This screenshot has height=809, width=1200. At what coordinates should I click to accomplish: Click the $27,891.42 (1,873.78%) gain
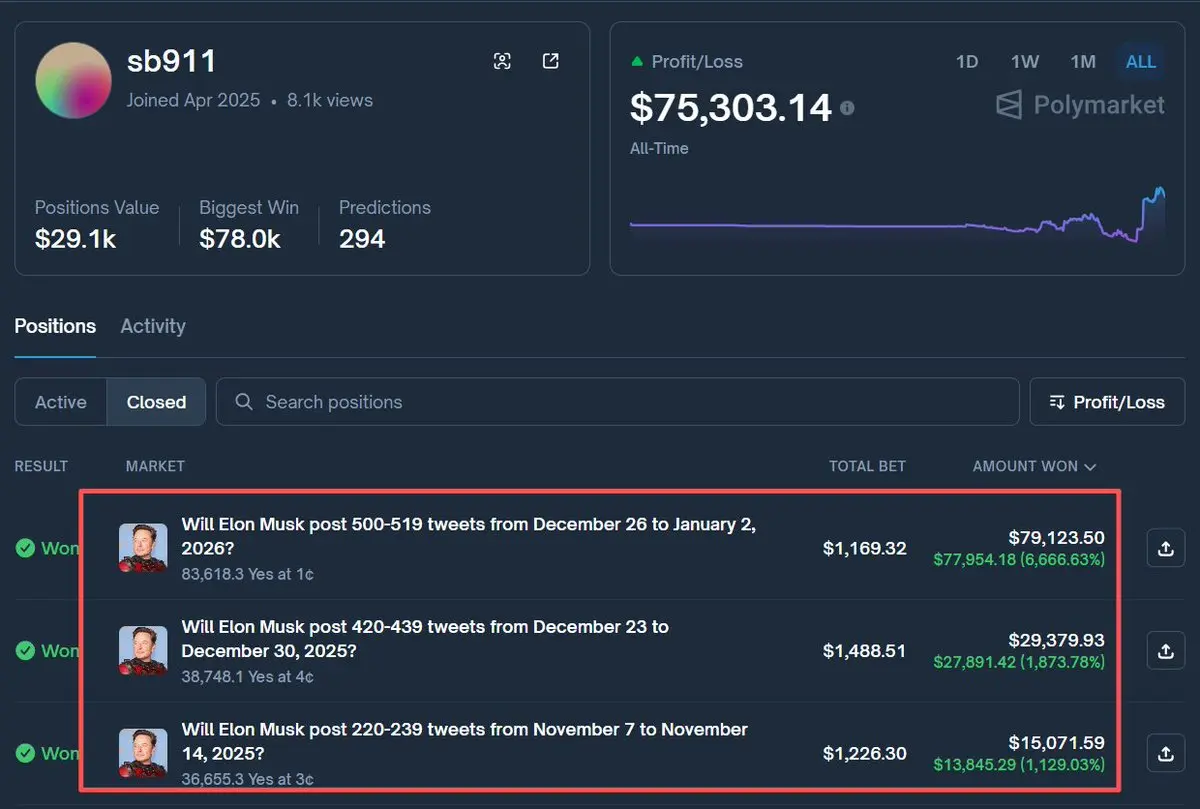[x=1019, y=662]
